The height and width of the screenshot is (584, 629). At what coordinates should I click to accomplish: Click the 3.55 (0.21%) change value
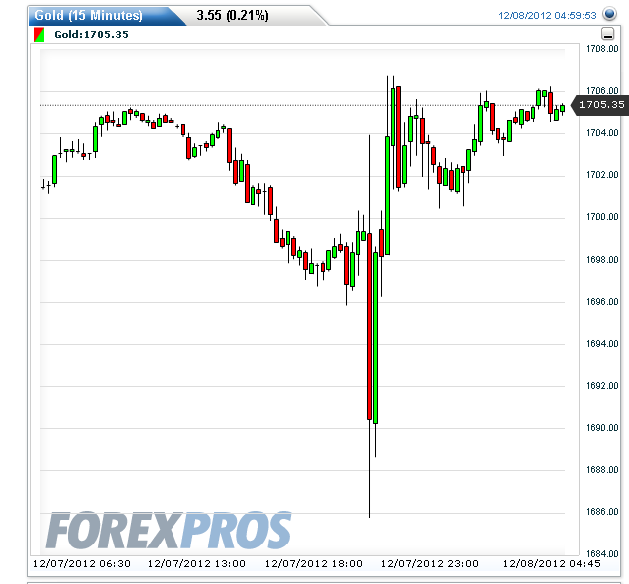(232, 16)
